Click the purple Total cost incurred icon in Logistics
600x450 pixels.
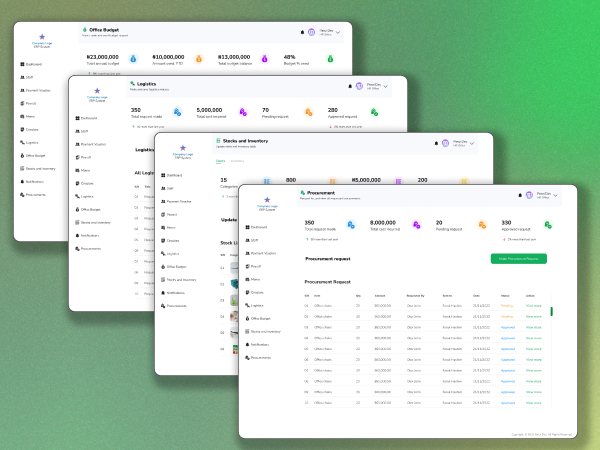coord(243,112)
